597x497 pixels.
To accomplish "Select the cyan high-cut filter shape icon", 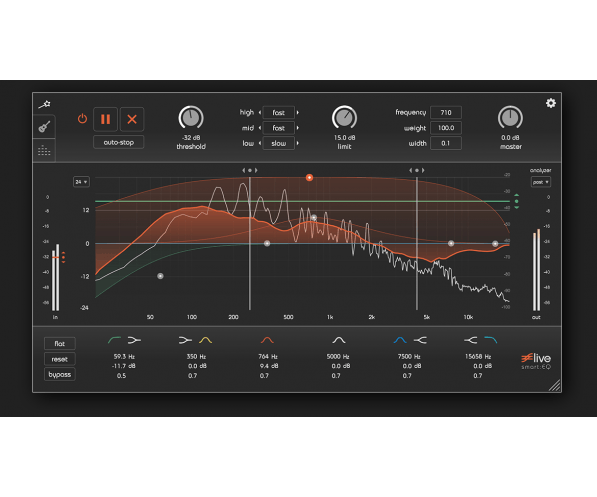I will [490, 340].
